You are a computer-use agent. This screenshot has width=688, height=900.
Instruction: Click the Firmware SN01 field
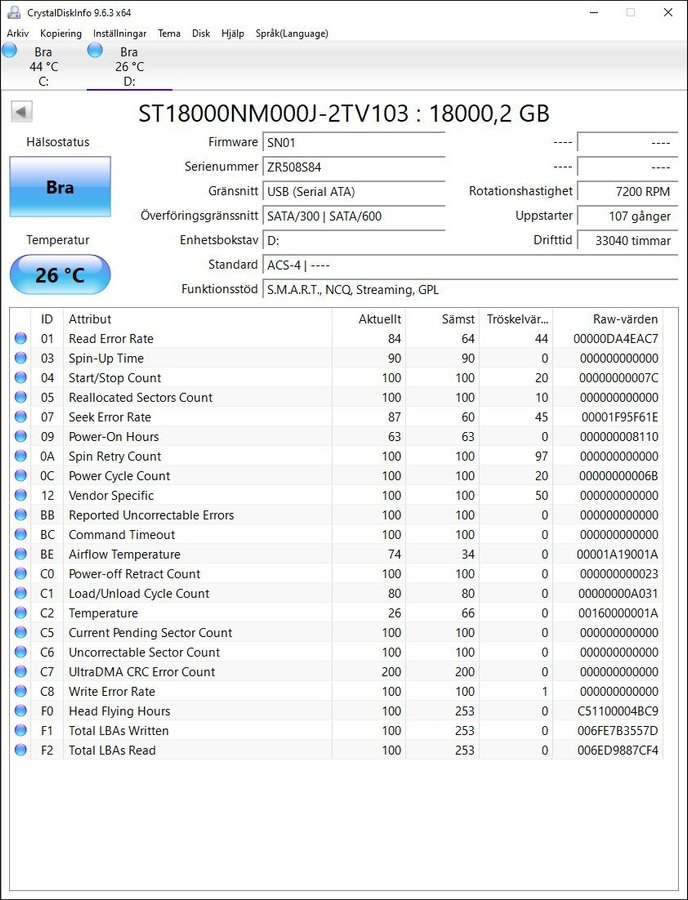tap(353, 143)
